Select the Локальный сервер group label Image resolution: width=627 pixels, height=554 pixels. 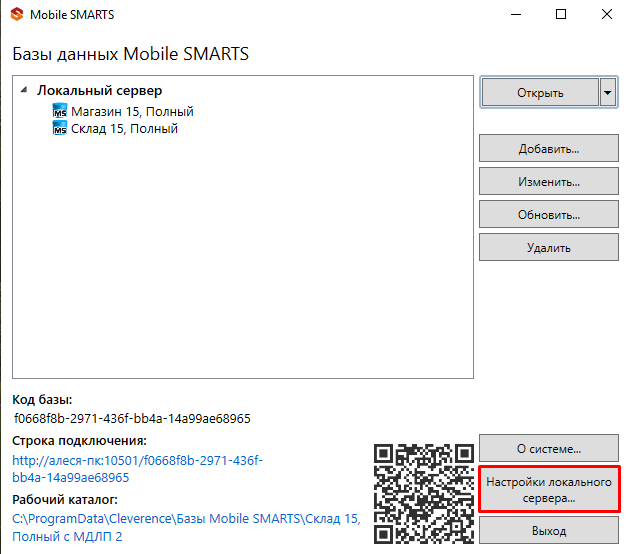pyautogui.click(x=100, y=90)
